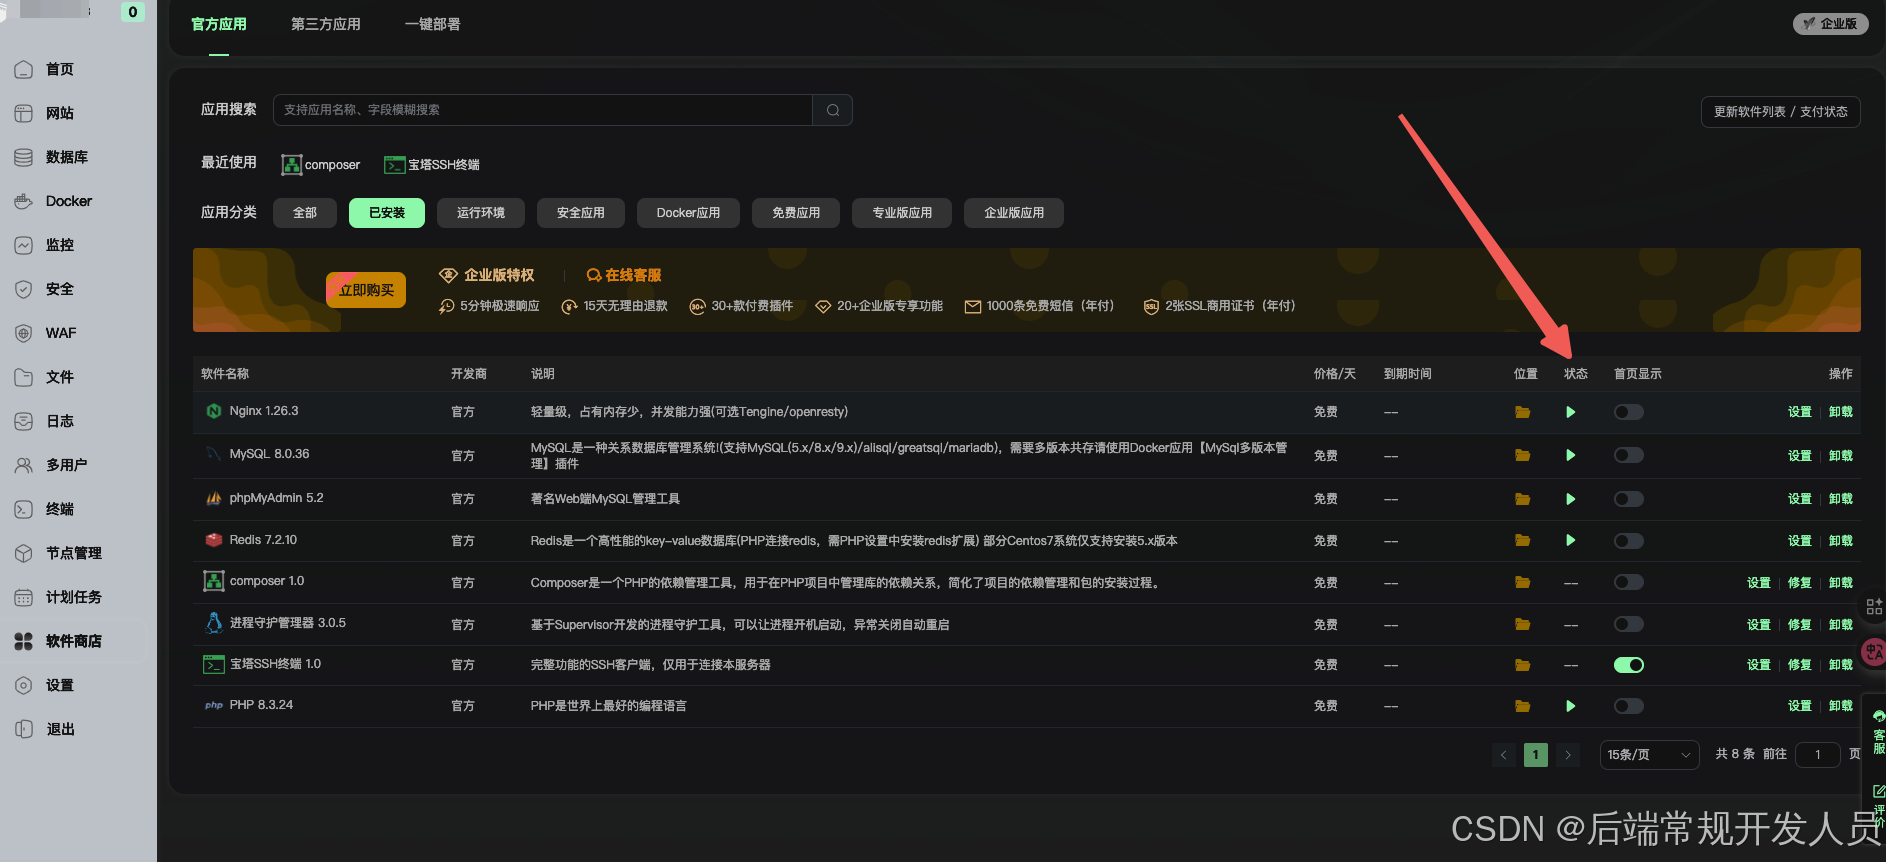Focus the 应用搜索 input field

click(x=542, y=110)
